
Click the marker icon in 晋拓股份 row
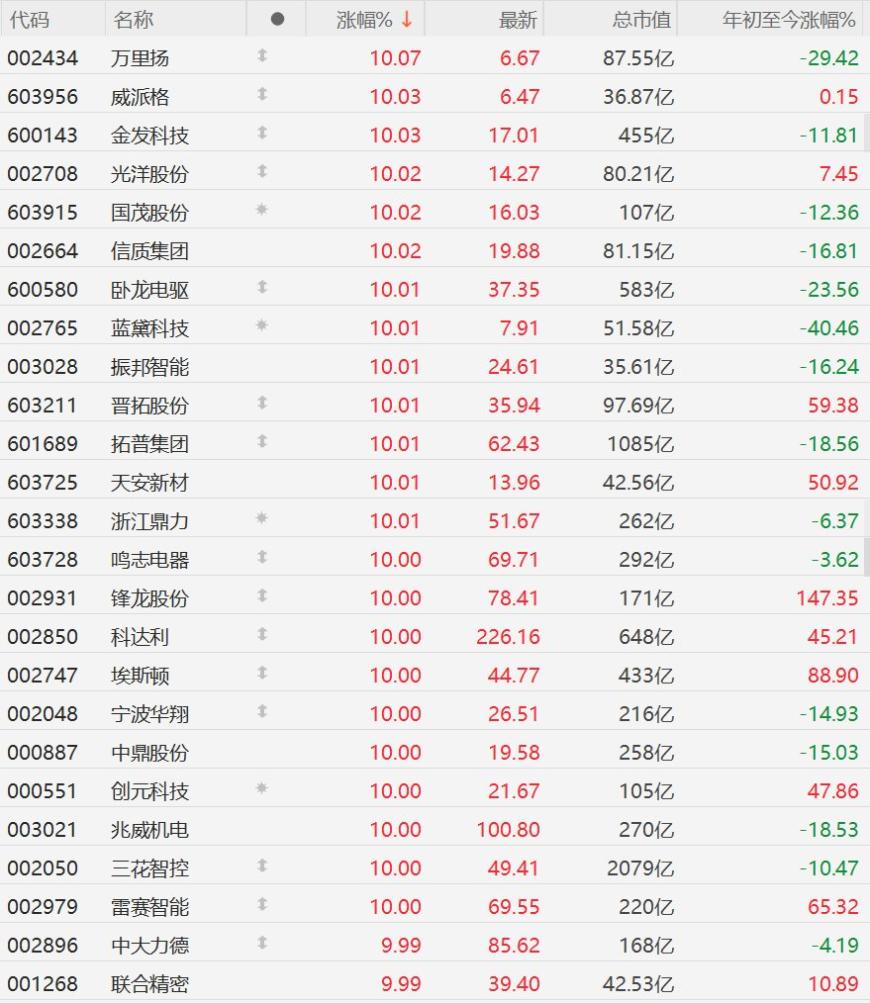point(262,402)
